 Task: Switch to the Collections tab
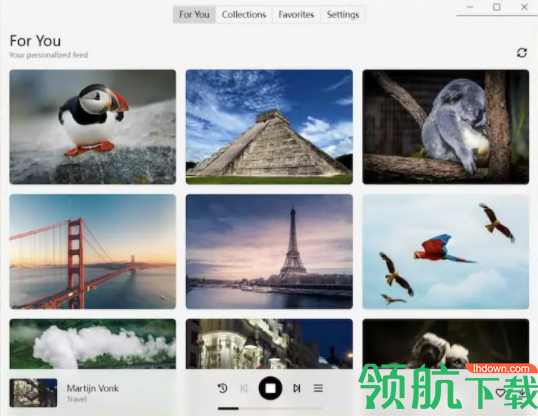(x=244, y=14)
